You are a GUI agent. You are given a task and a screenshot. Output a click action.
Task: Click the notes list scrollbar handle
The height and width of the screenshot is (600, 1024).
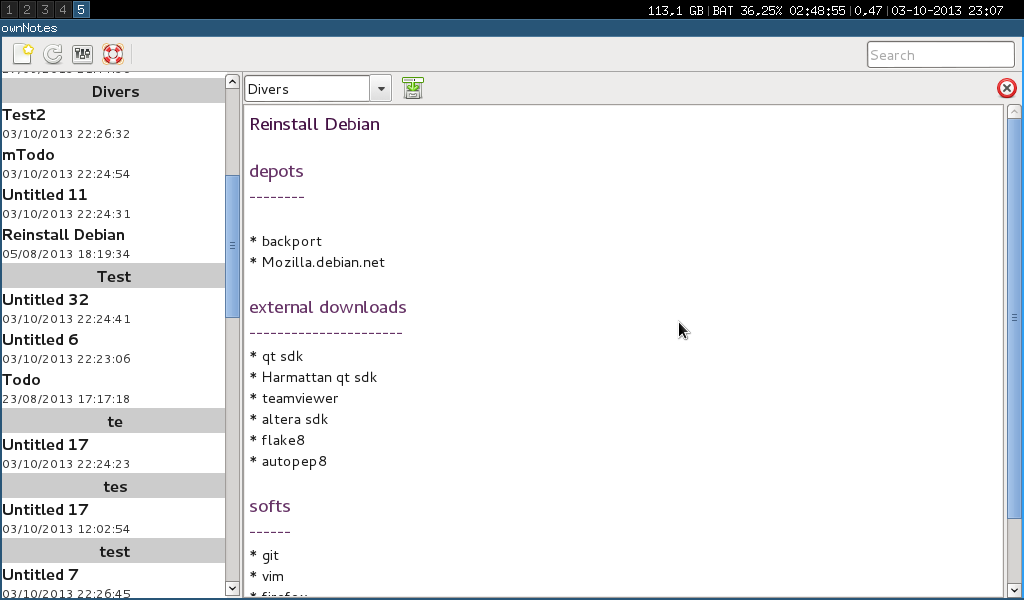click(233, 245)
